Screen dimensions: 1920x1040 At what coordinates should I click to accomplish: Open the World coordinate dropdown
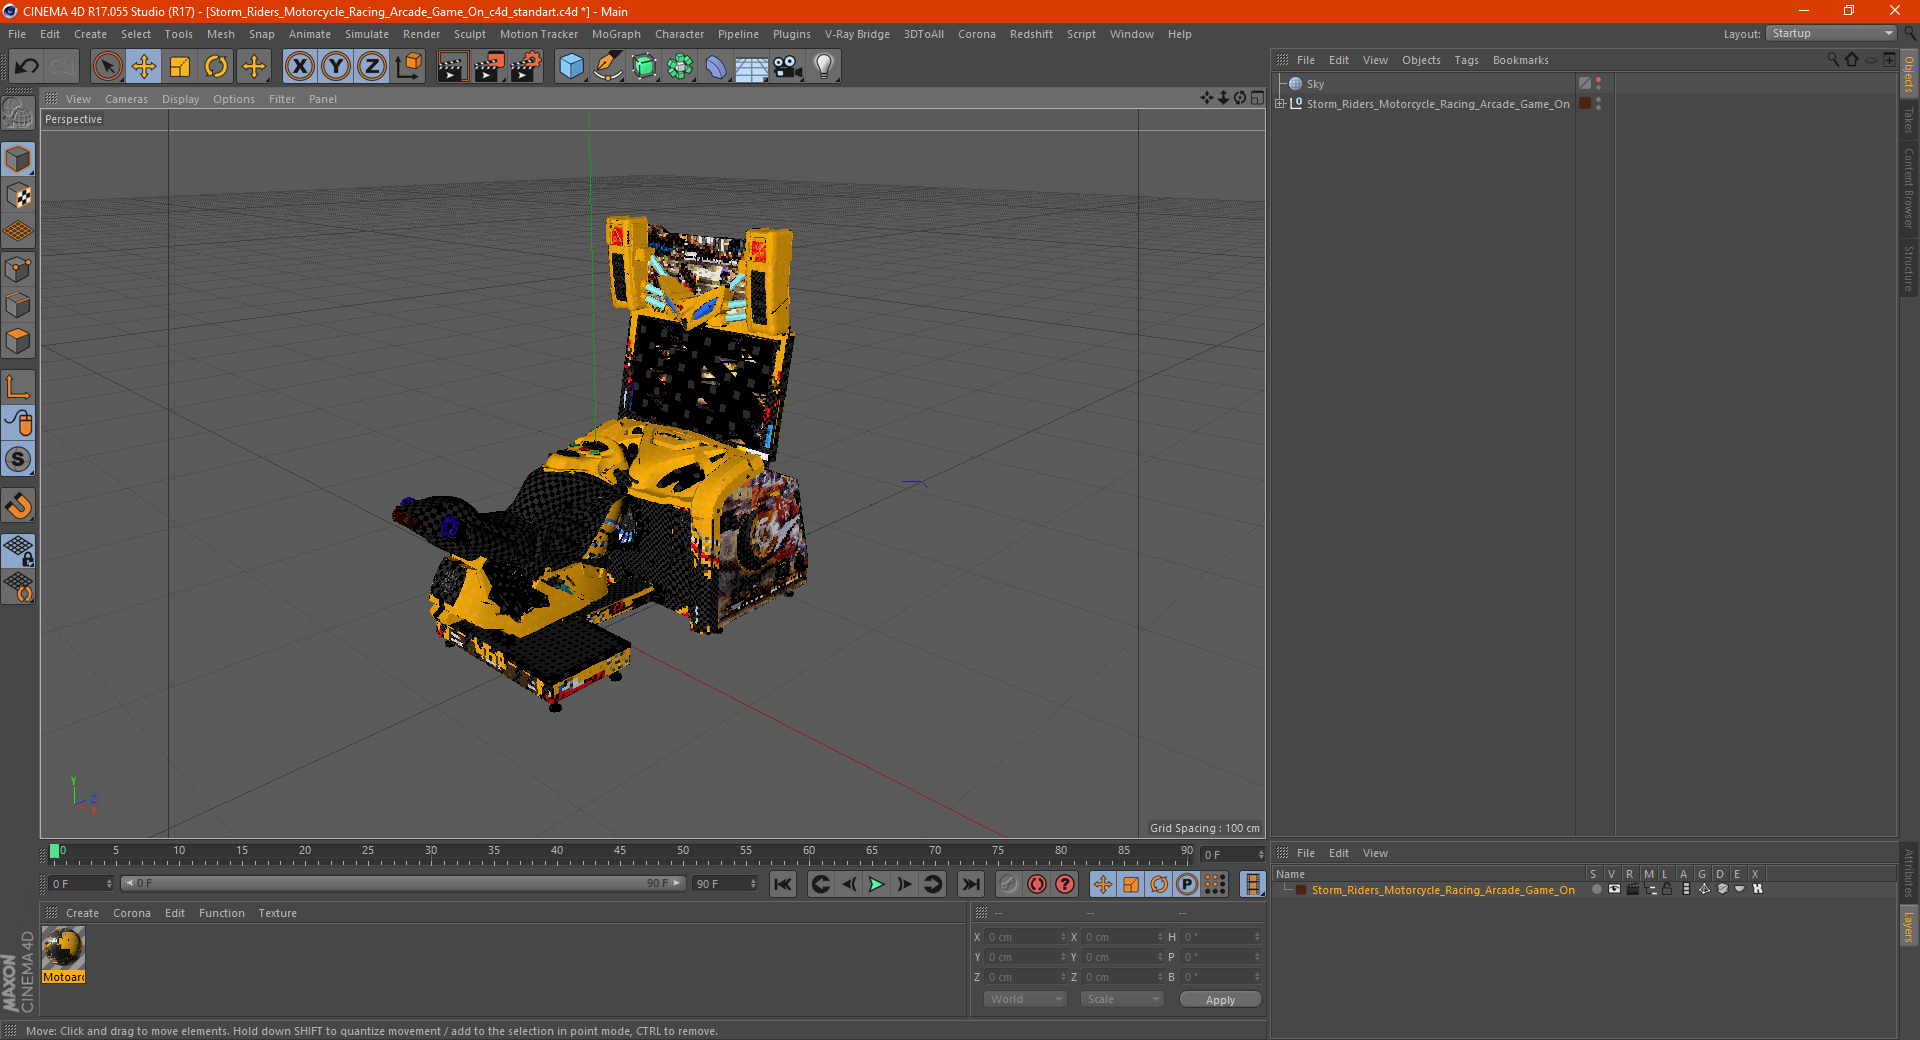pyautogui.click(x=1025, y=999)
